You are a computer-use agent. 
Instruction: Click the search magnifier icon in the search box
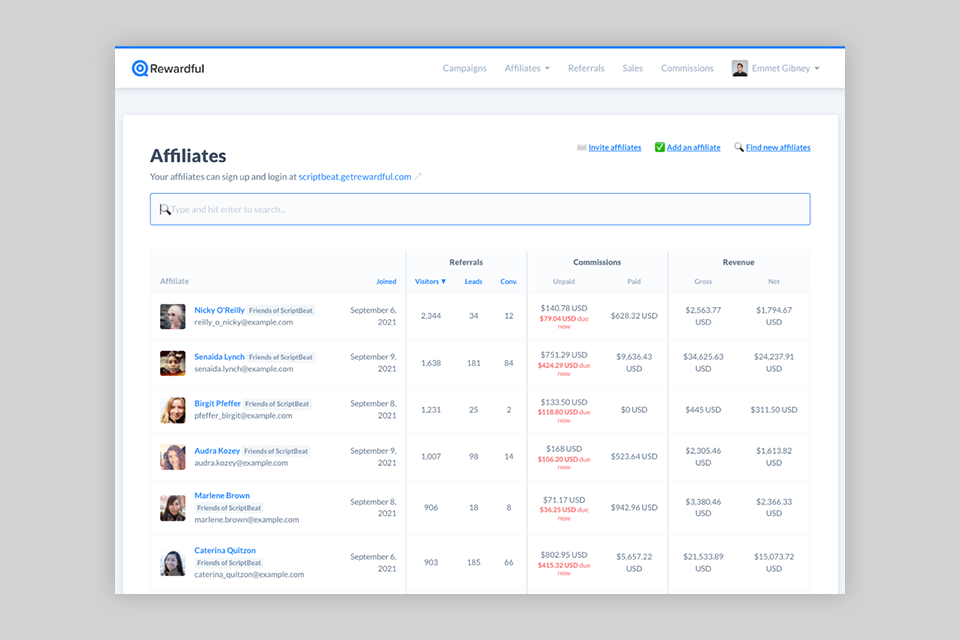(164, 209)
